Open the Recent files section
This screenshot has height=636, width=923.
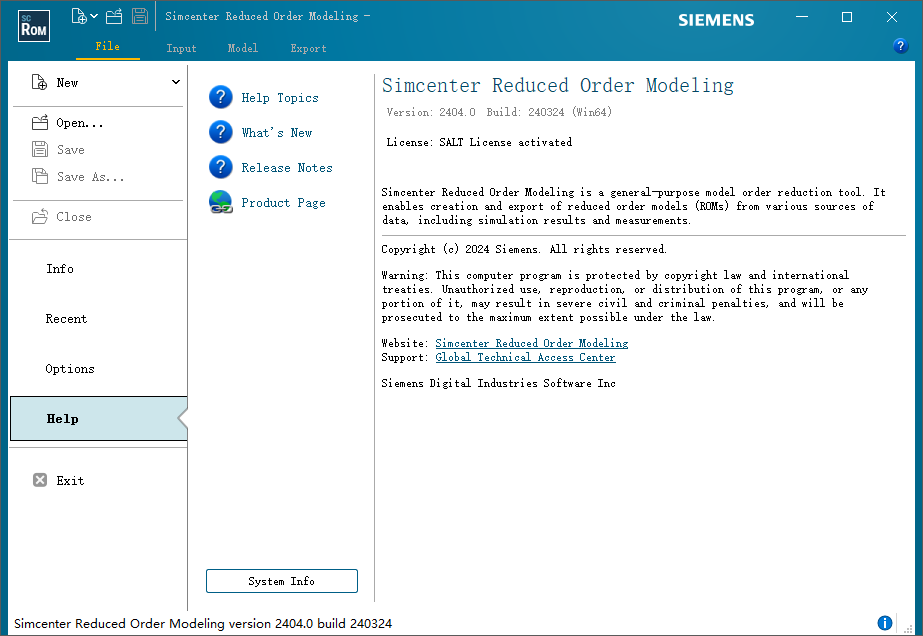[x=67, y=319]
